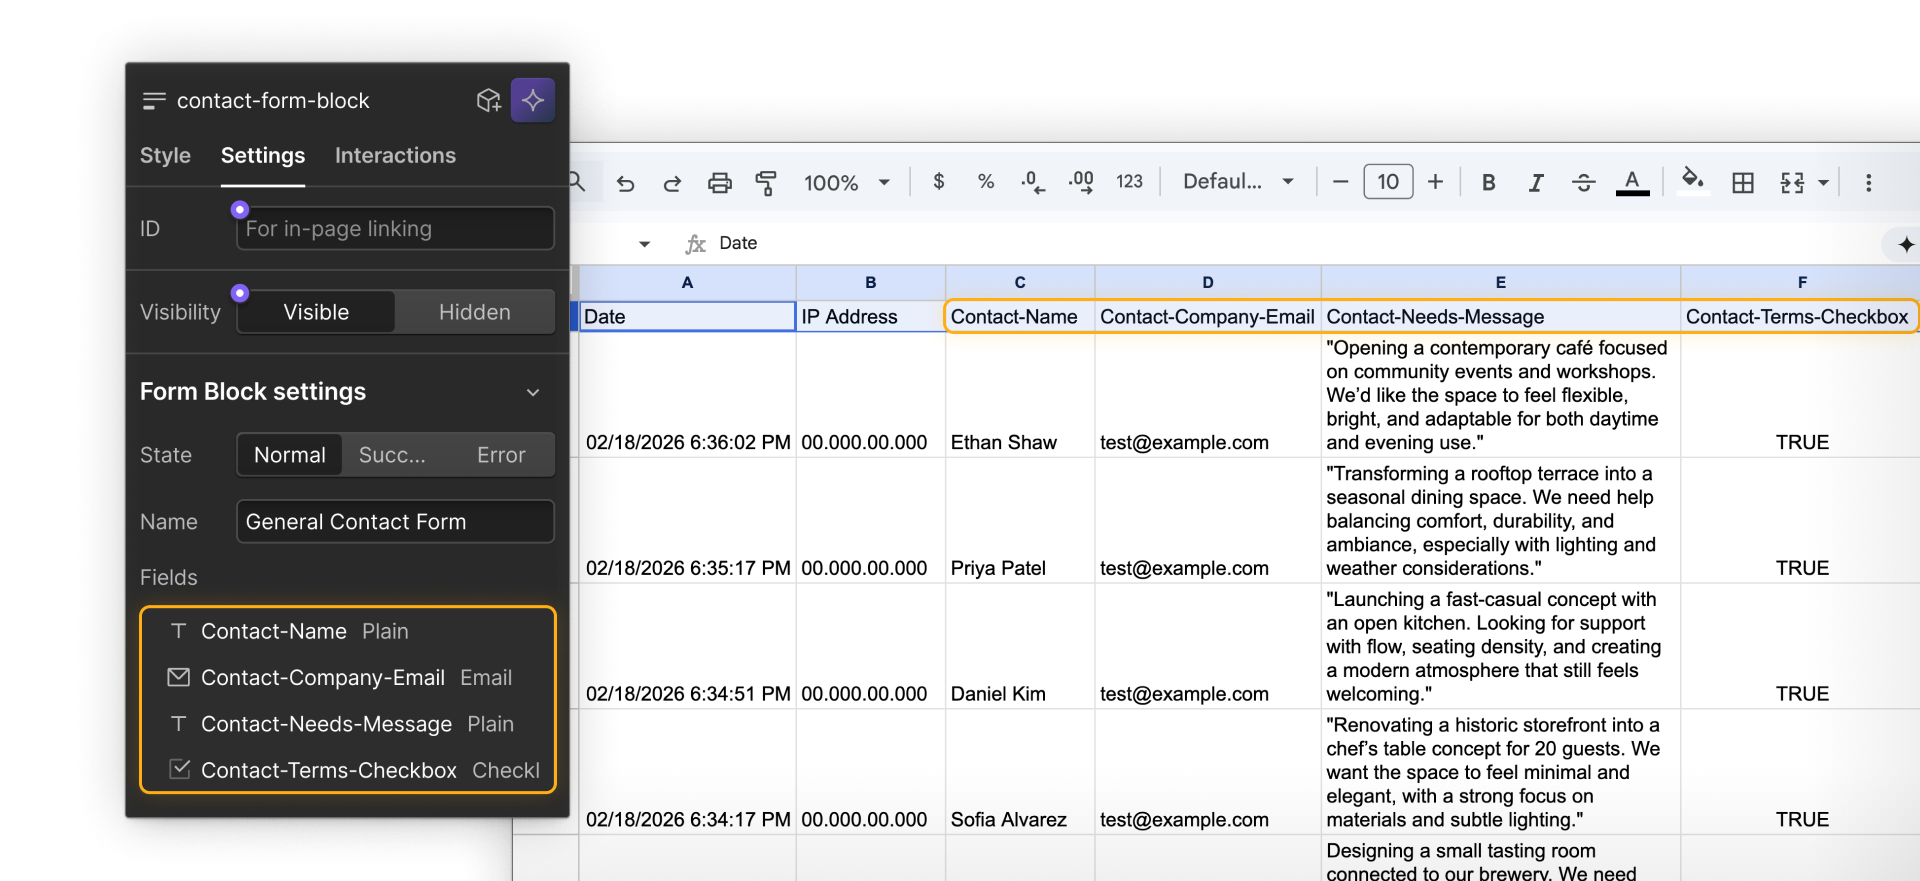Click the redo icon in Sheets toolbar
The image size is (1920, 881).
(672, 183)
